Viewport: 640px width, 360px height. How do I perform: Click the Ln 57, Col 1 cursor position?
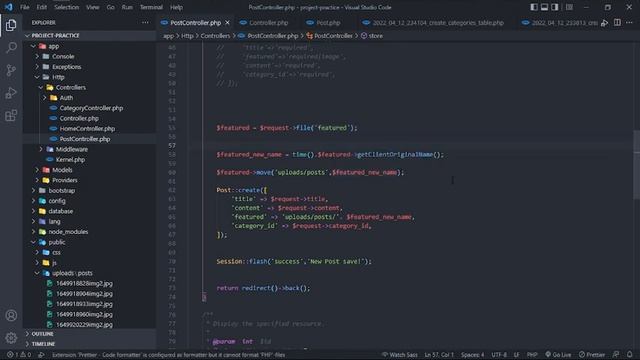tap(439, 355)
